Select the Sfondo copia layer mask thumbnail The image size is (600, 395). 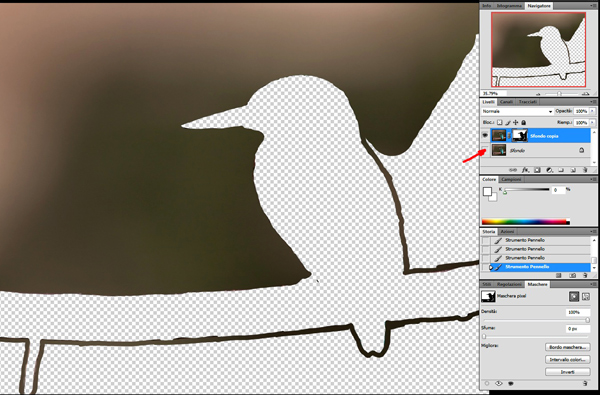(520, 135)
